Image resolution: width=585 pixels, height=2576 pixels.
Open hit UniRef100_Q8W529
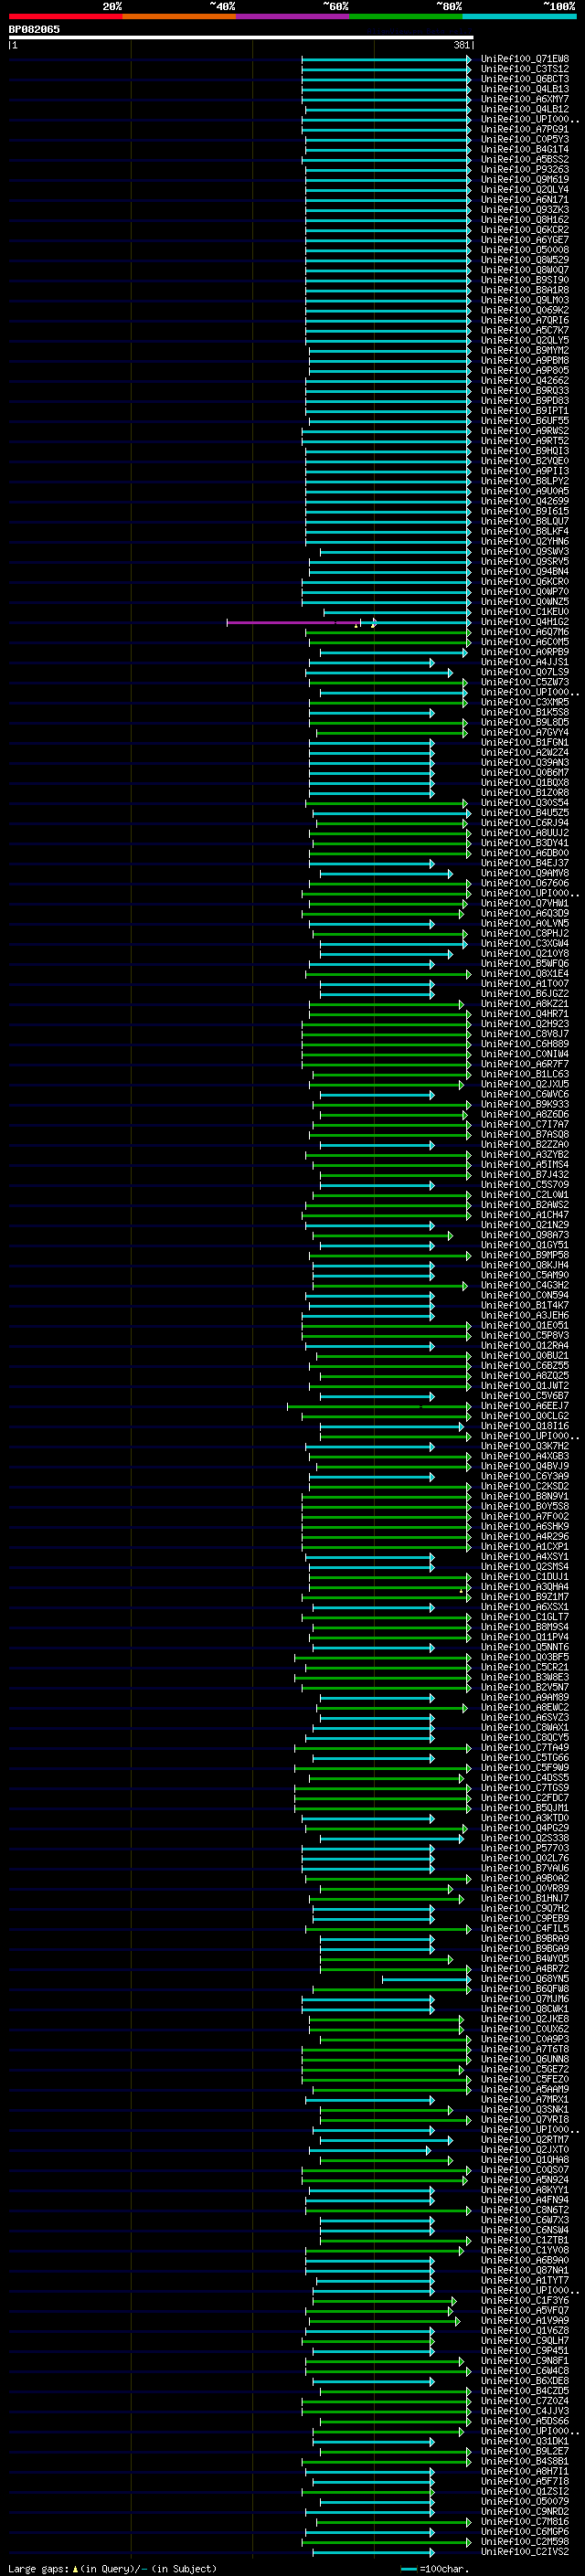point(525,260)
